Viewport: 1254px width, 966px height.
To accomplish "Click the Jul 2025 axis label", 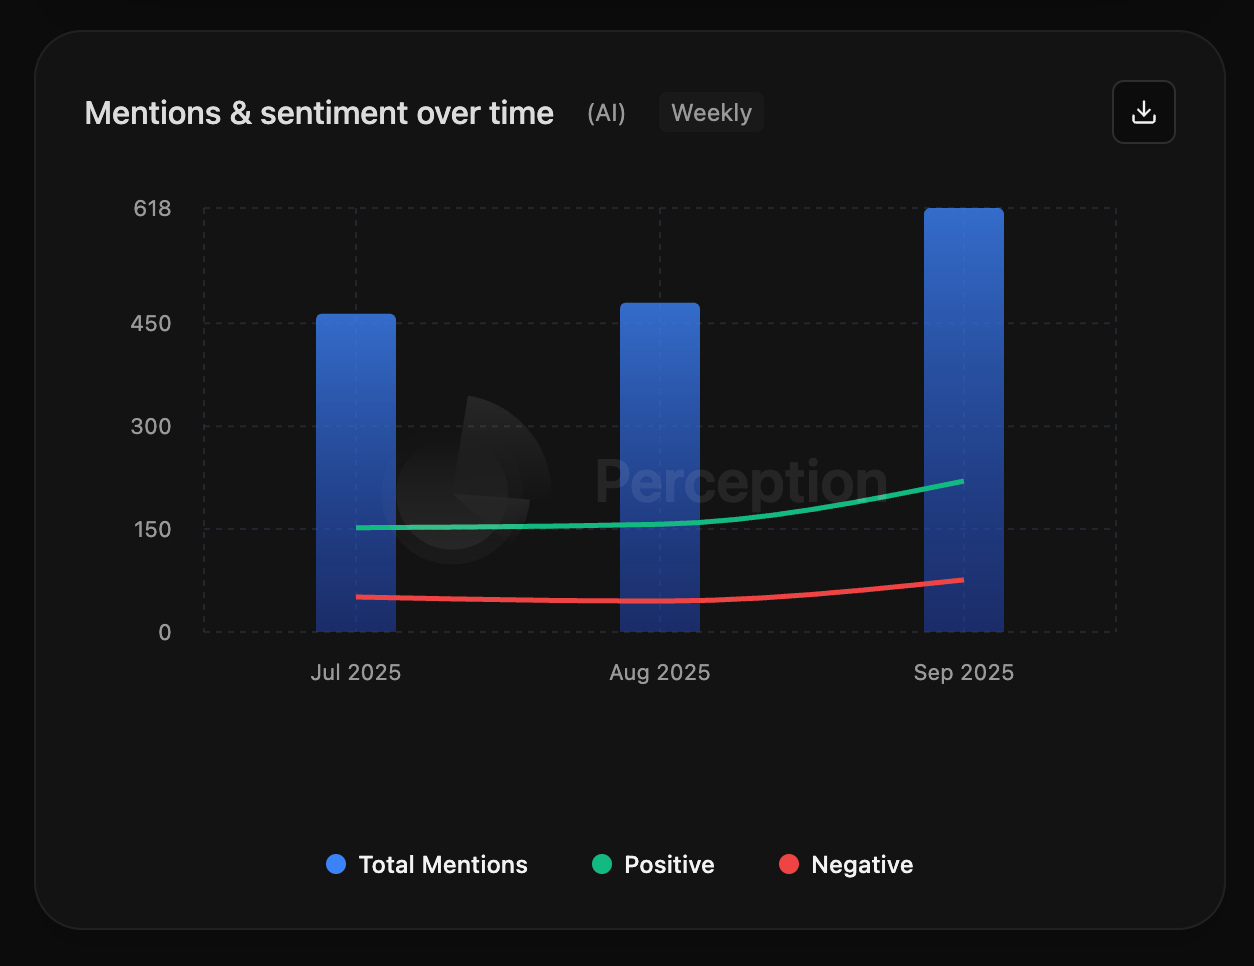I will [x=356, y=673].
